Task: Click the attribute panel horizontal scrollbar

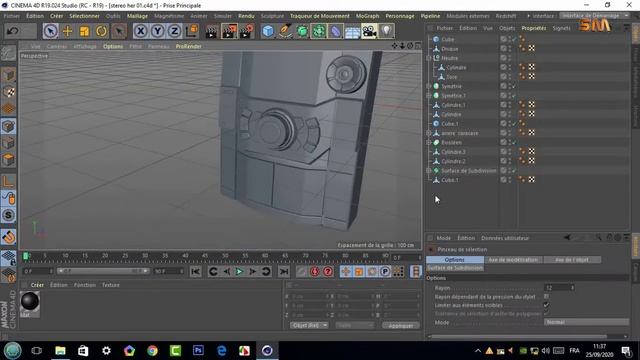Action: [519, 336]
